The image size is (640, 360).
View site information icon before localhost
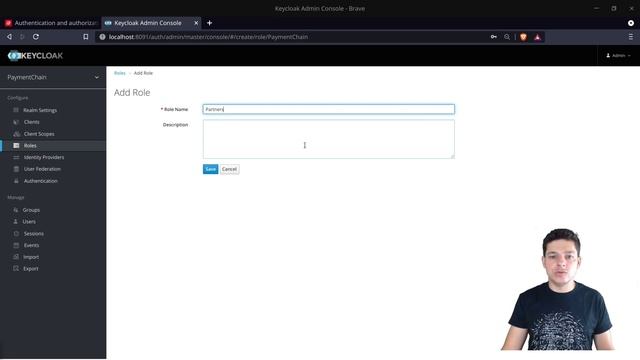102,37
